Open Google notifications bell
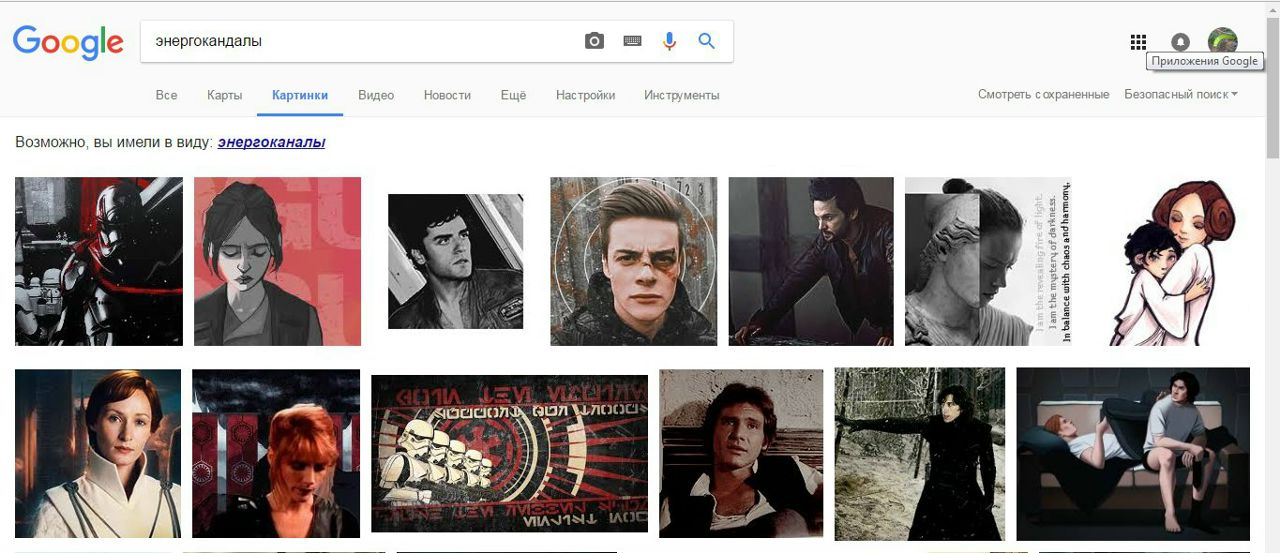Image resolution: width=1280 pixels, height=553 pixels. (1180, 42)
